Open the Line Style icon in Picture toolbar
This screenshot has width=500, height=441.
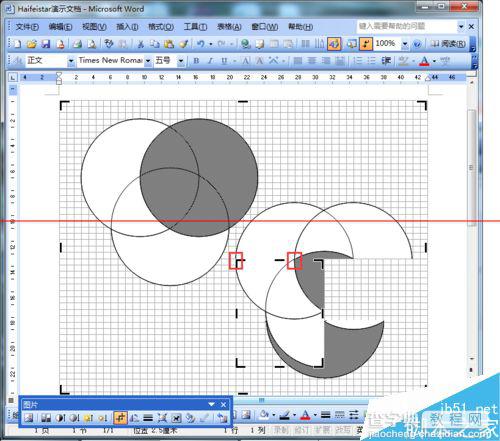point(148,417)
